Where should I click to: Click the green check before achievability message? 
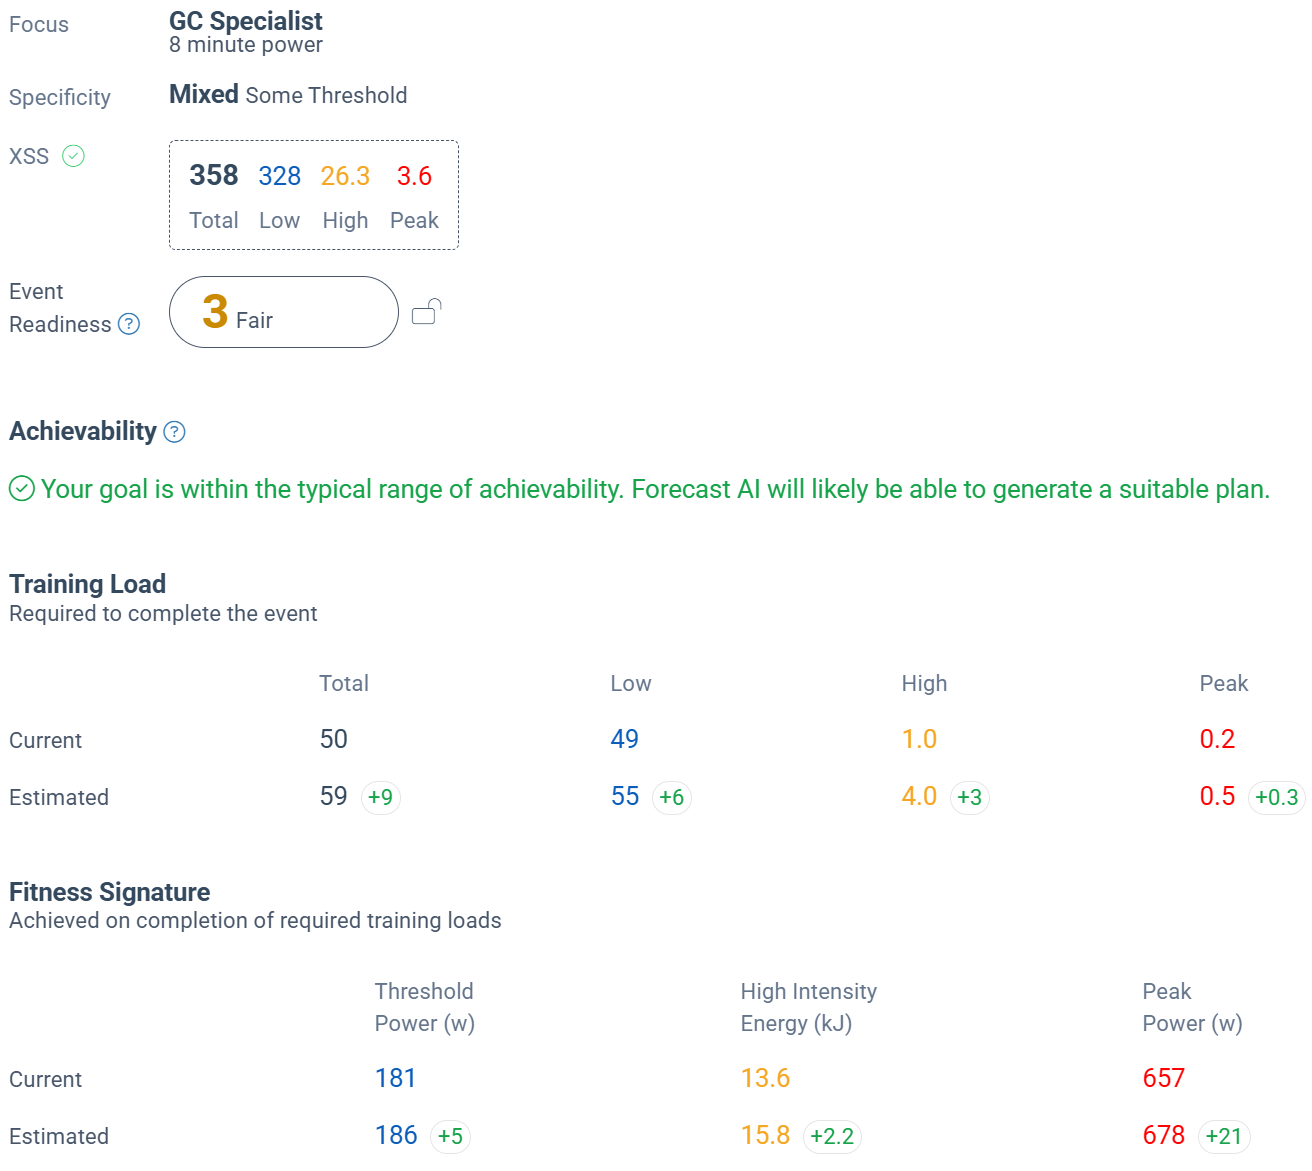pos(22,489)
